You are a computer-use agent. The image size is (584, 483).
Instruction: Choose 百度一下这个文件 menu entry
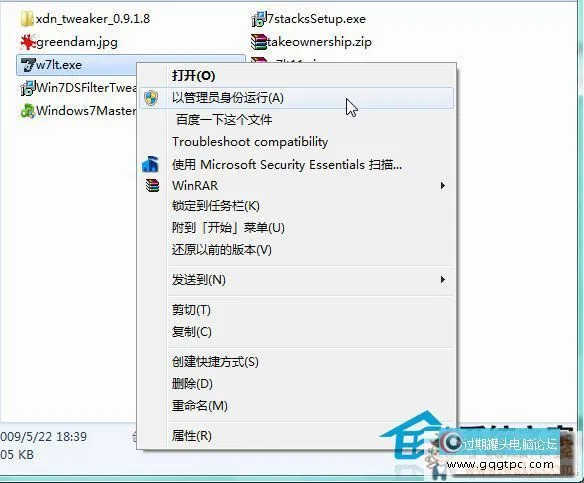click(x=224, y=120)
